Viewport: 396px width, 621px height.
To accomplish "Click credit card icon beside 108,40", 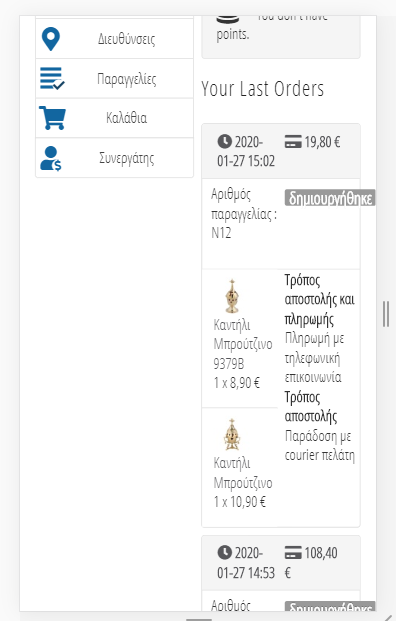I will 293,552.
